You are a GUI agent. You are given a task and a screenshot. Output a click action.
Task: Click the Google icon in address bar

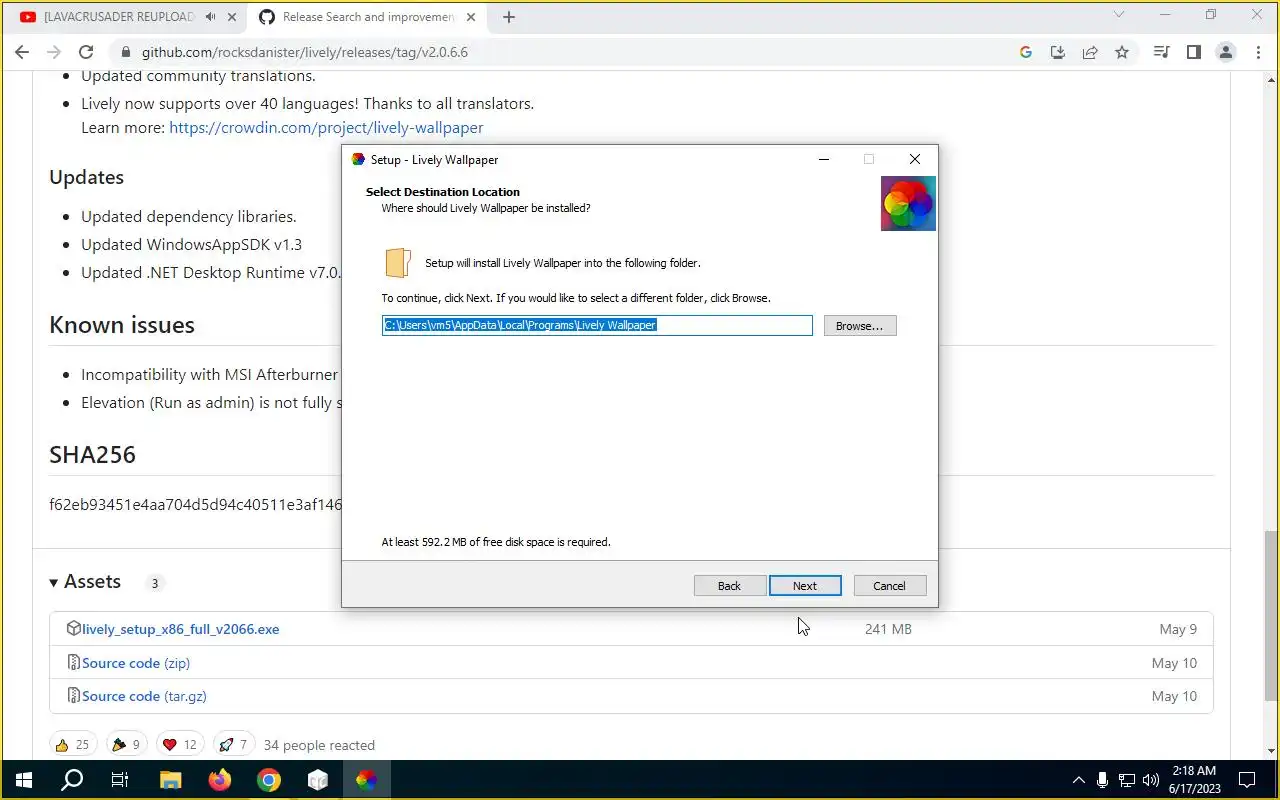click(x=1026, y=52)
